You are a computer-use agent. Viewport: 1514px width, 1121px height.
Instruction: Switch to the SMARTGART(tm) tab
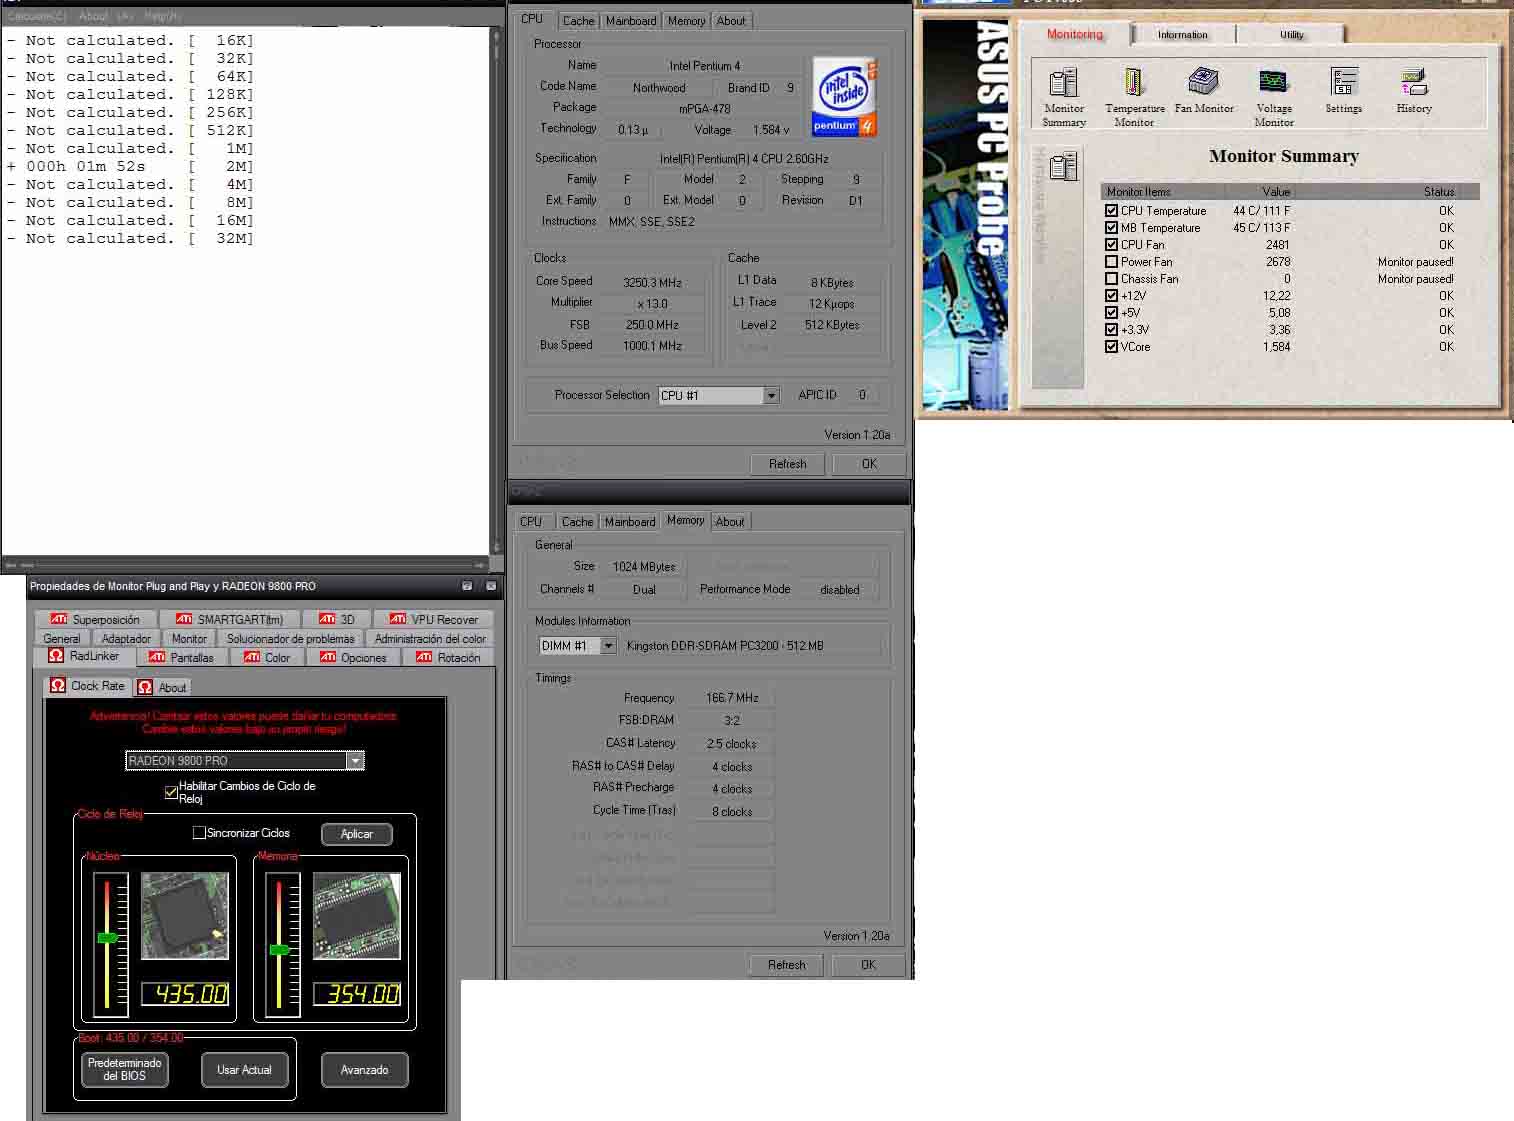pos(230,619)
